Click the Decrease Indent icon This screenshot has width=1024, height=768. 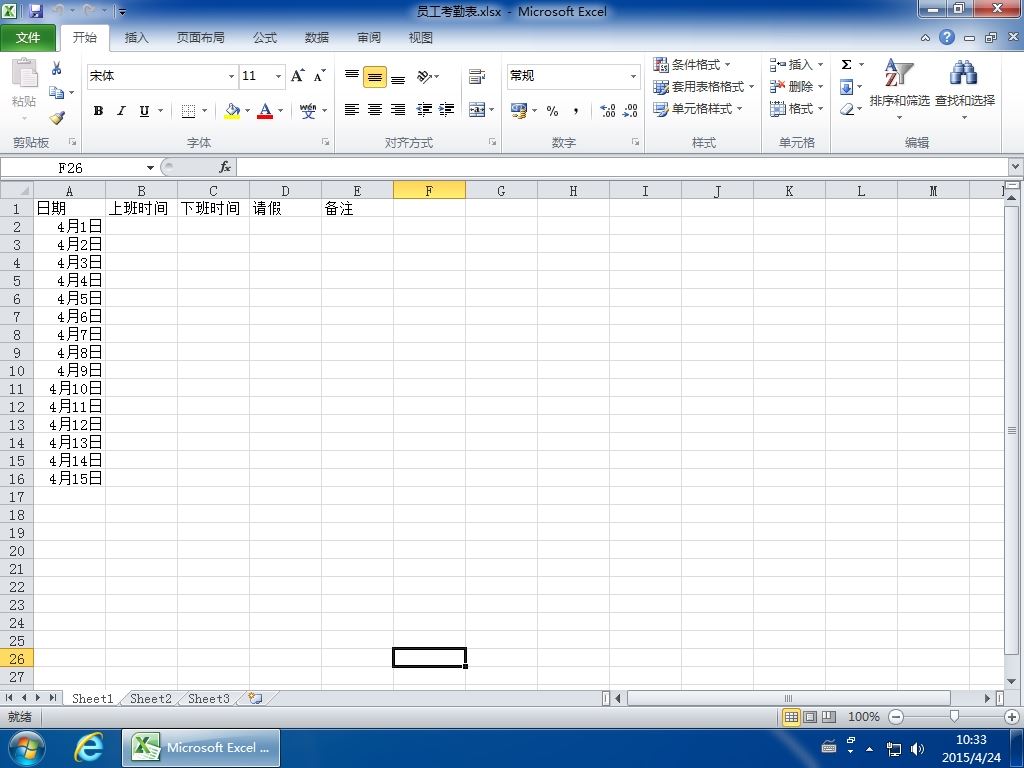coord(424,110)
